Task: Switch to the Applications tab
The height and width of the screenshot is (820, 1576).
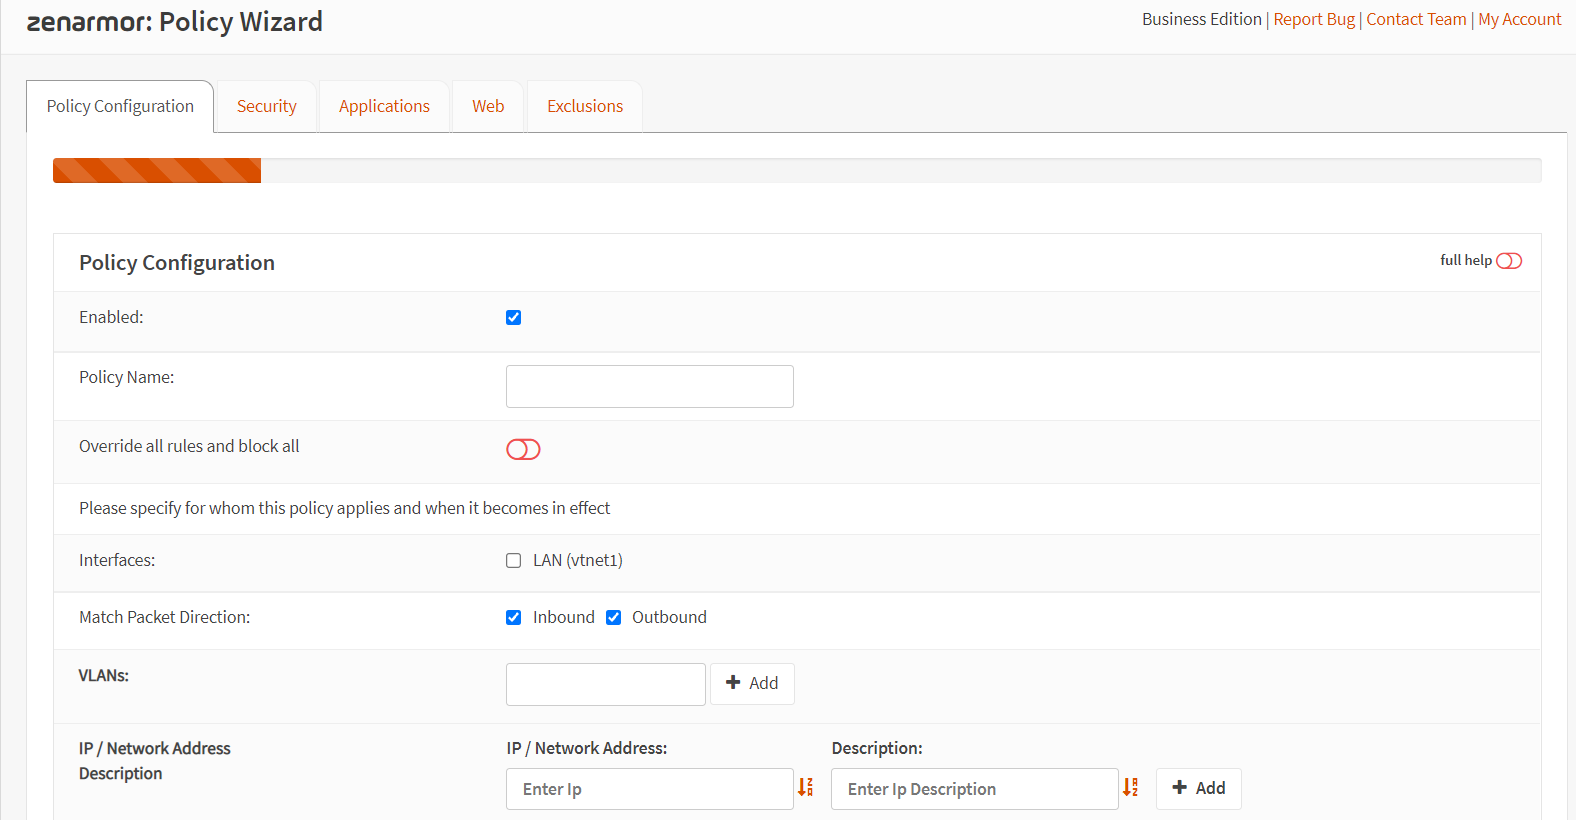Action: [x=384, y=107]
